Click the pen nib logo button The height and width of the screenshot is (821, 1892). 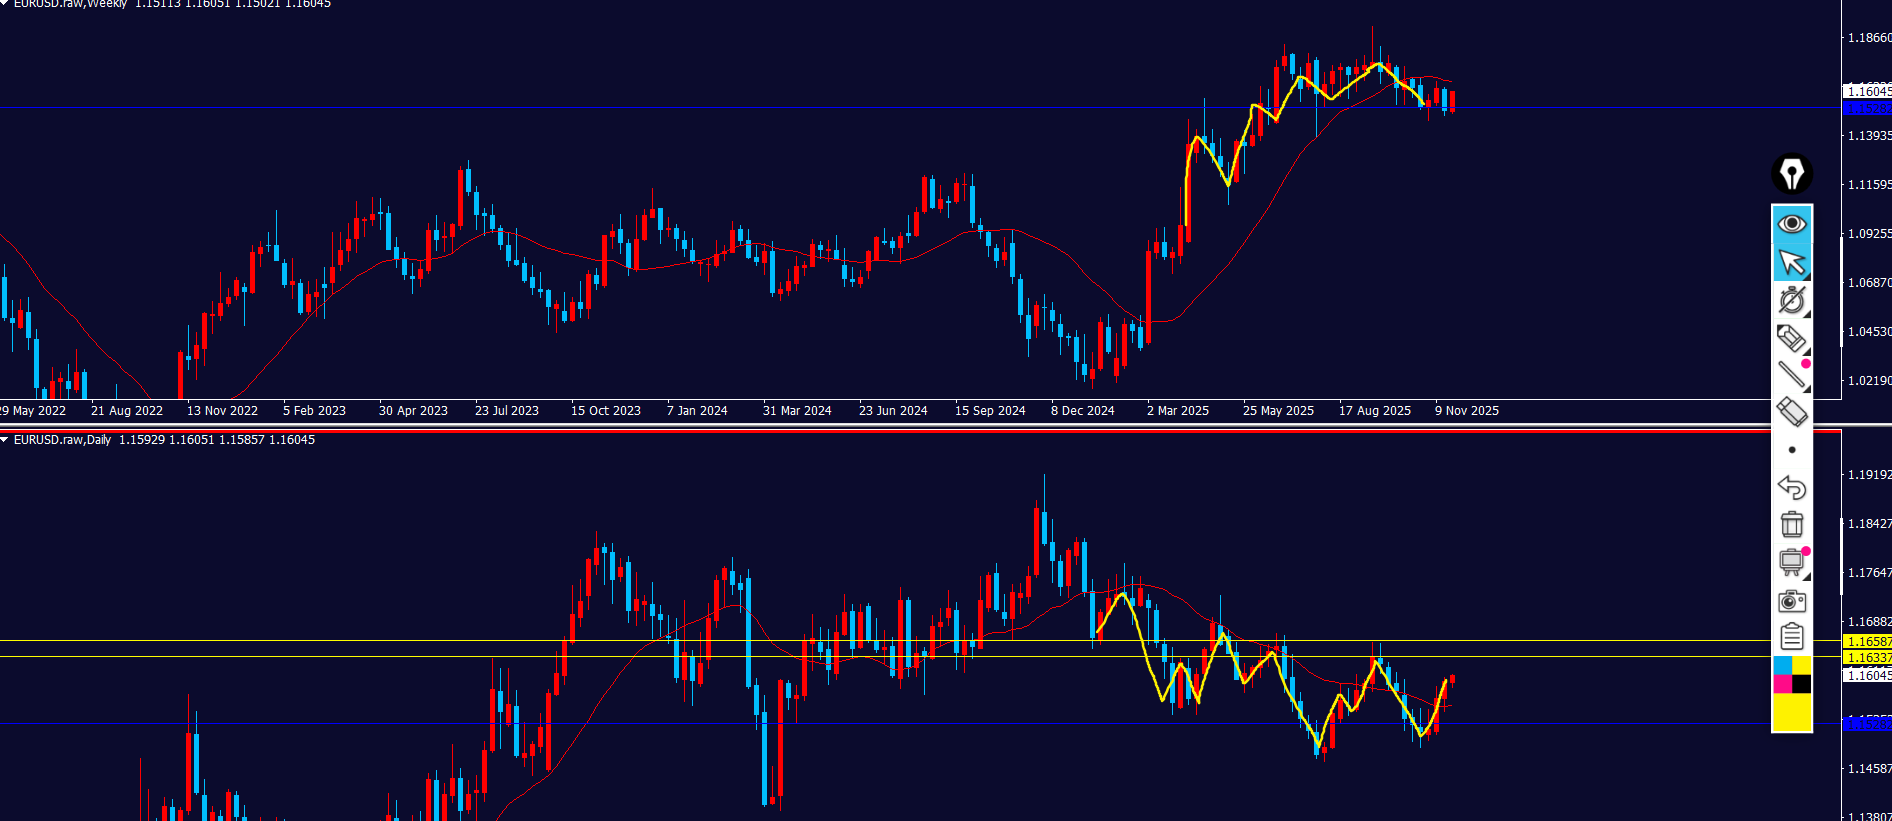[1791, 174]
